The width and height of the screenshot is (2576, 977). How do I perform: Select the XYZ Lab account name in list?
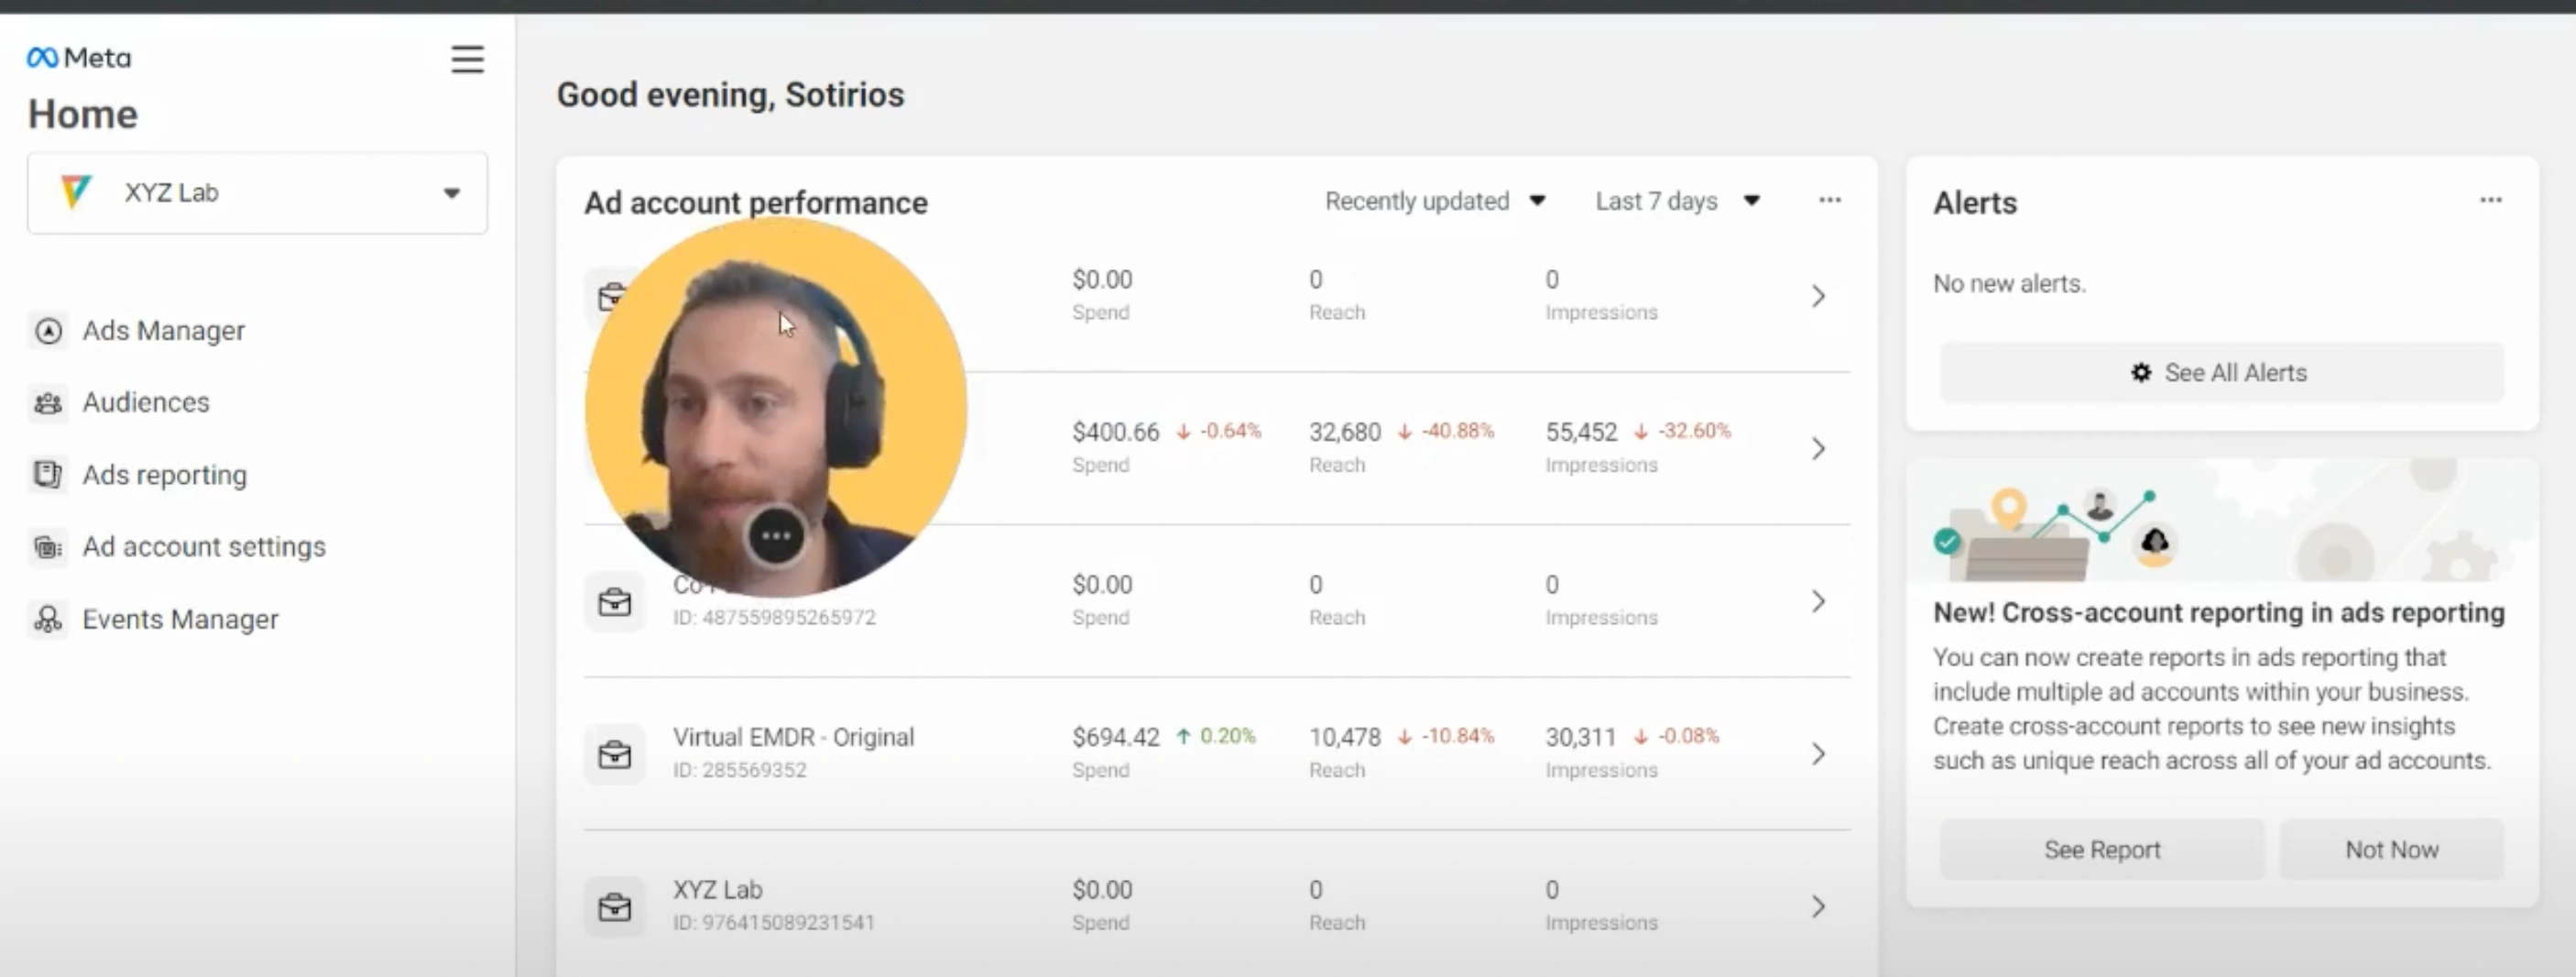(717, 889)
